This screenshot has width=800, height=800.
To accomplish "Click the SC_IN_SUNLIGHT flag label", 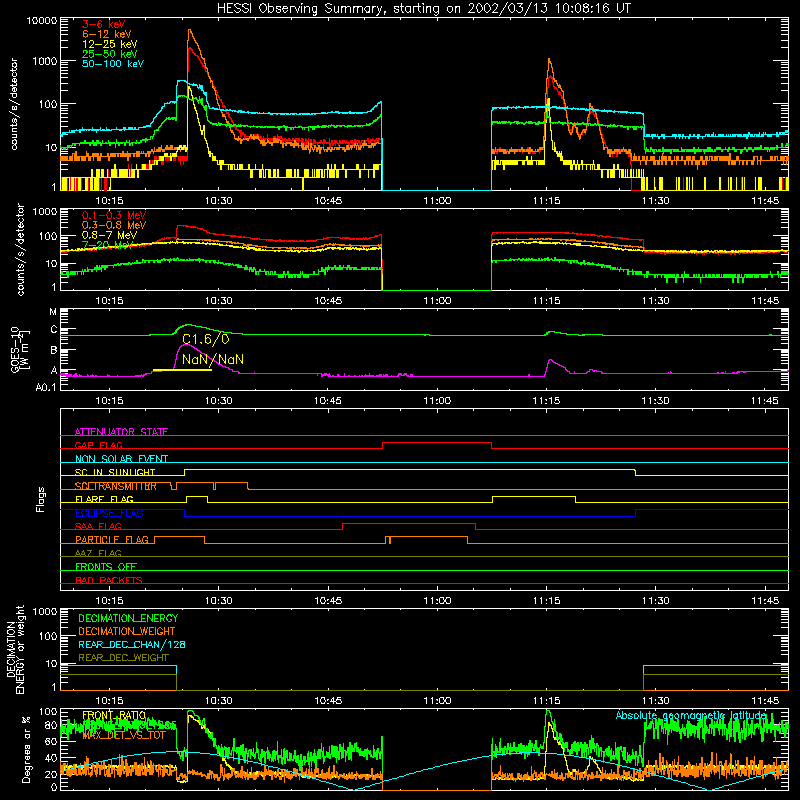I will pos(115,472).
